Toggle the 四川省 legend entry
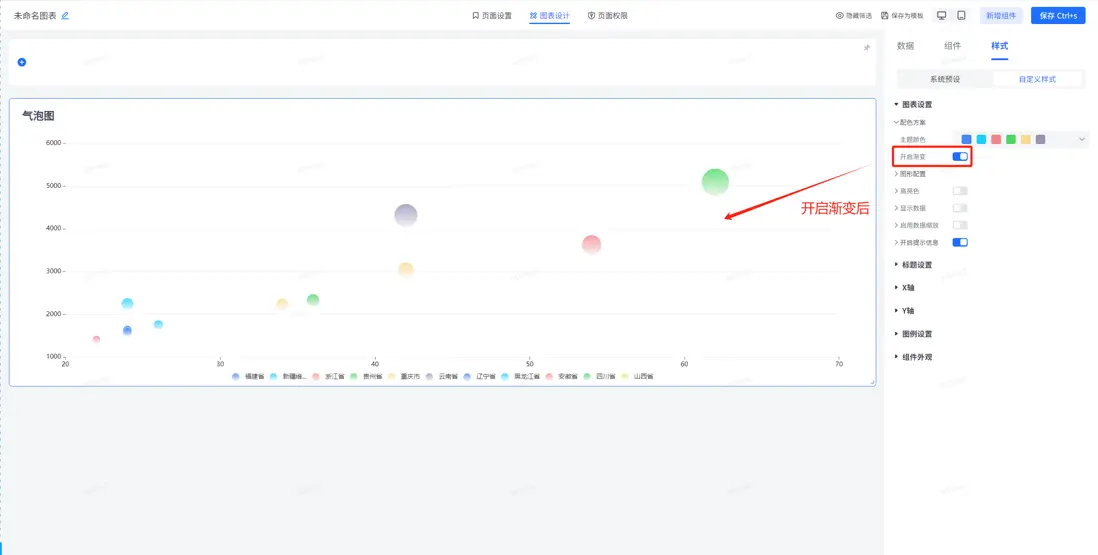Screen dimensions: 1098x555 (x=599, y=377)
